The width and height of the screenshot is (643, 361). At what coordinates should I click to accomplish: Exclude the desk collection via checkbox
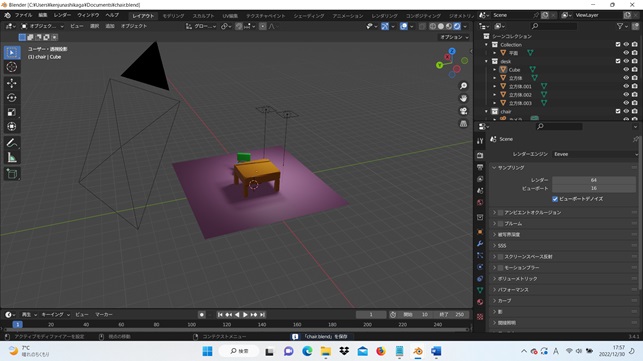pos(618,61)
